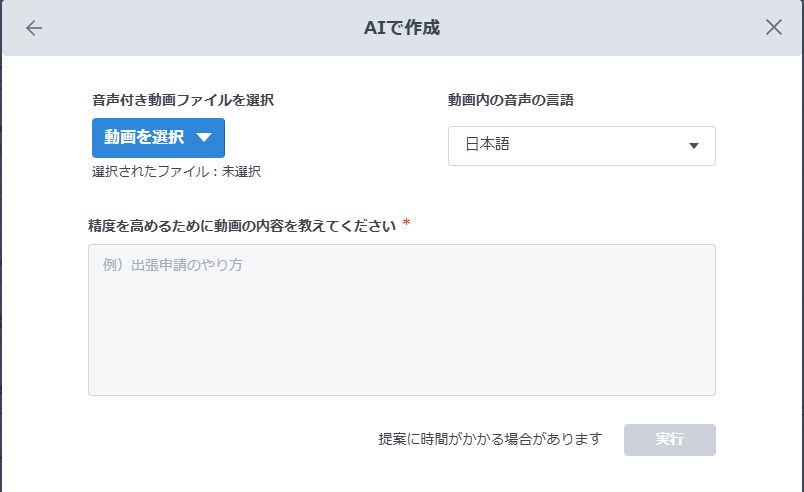Click 選択されたファイル：未選択 status text

(x=176, y=172)
